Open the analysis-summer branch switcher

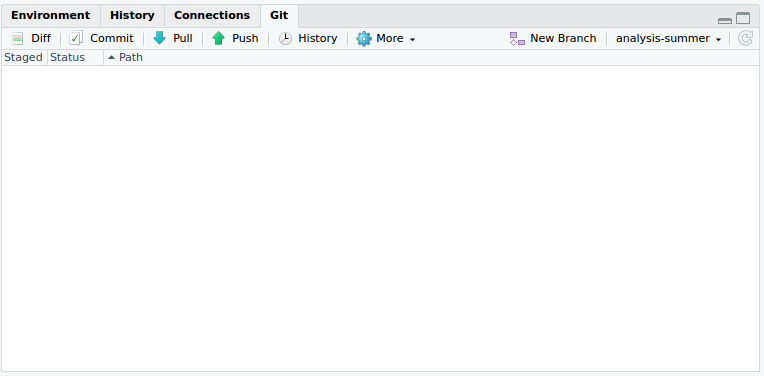coord(668,38)
